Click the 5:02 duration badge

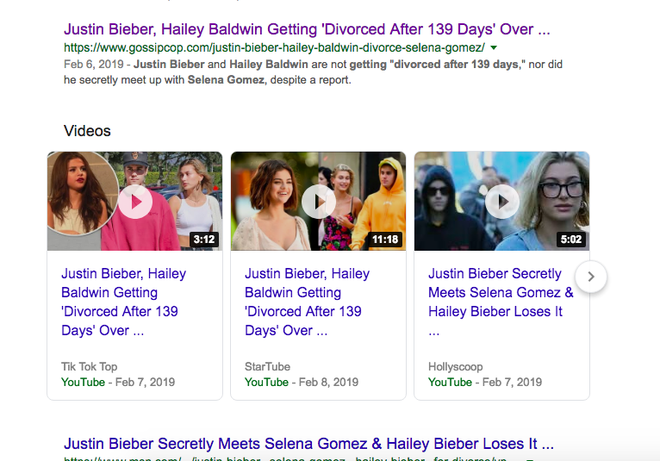(571, 240)
